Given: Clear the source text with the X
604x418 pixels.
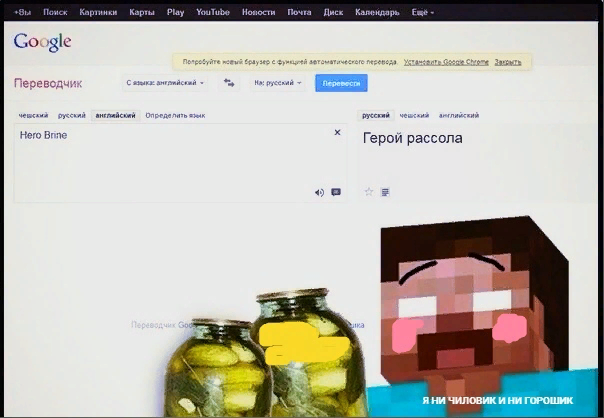Looking at the screenshot, I should coord(337,133).
